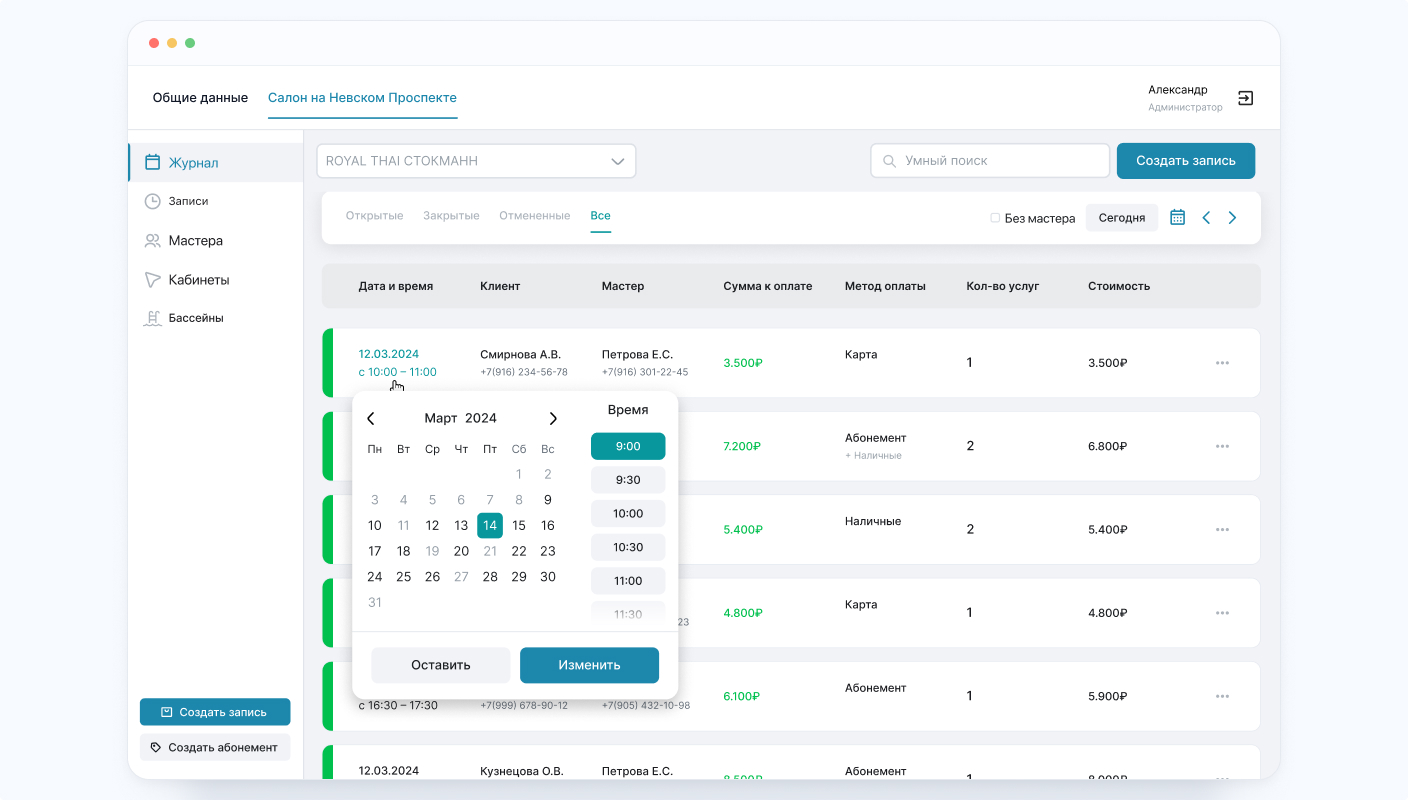
Task: Toggle the Без мастера checkbox
Action: (x=995, y=218)
